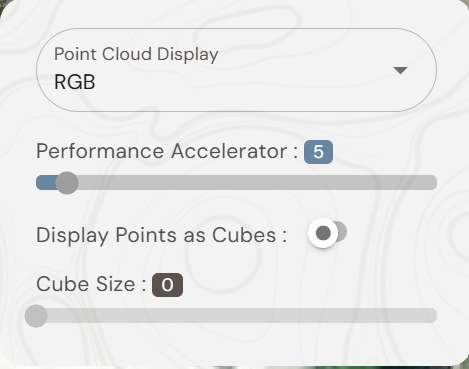Click the Performance Accelerator slider handle
The height and width of the screenshot is (369, 469).
point(67,183)
